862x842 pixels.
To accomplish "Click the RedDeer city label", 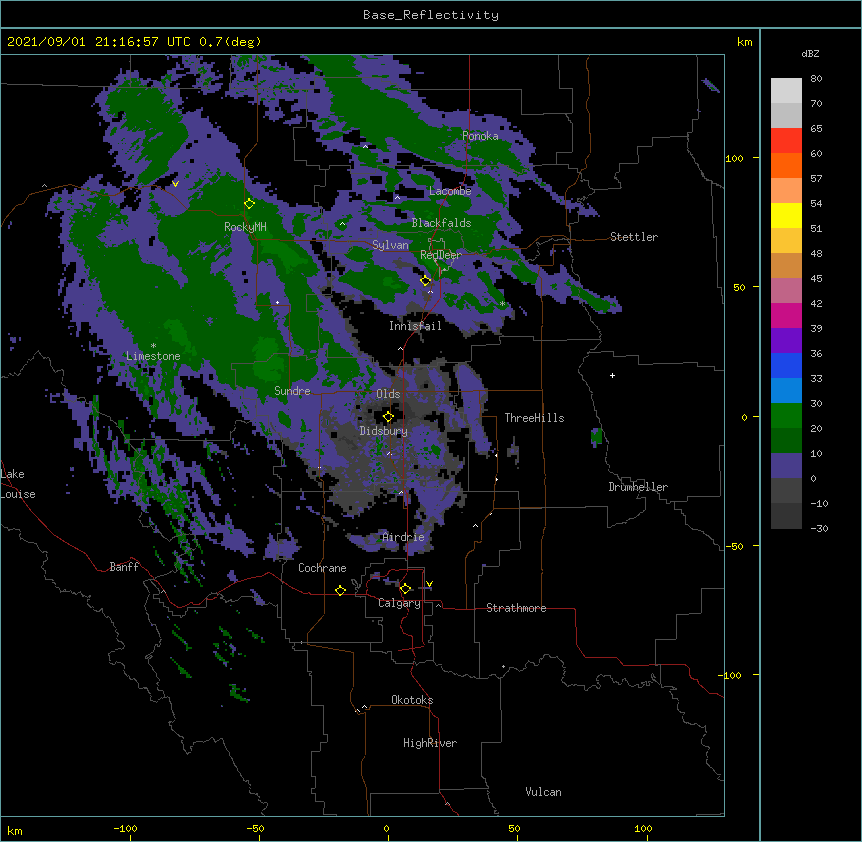I will click(x=441, y=255).
